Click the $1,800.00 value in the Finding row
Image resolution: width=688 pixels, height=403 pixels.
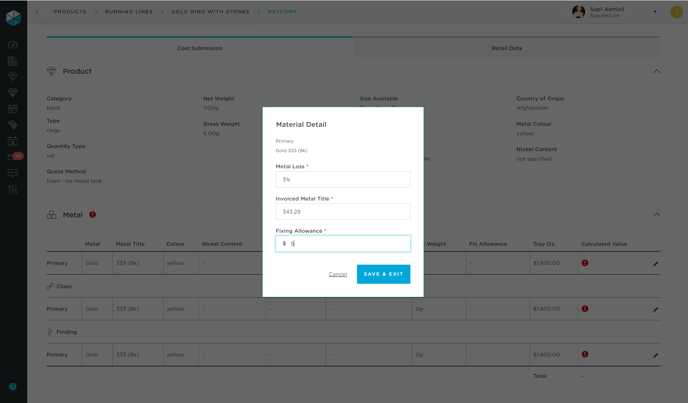coord(547,354)
